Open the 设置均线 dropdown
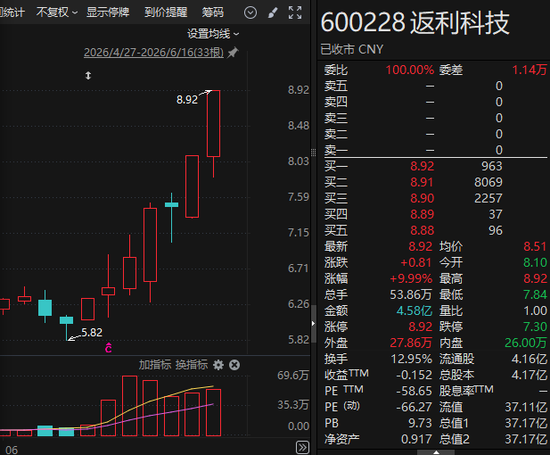The width and height of the screenshot is (550, 455). (213, 34)
